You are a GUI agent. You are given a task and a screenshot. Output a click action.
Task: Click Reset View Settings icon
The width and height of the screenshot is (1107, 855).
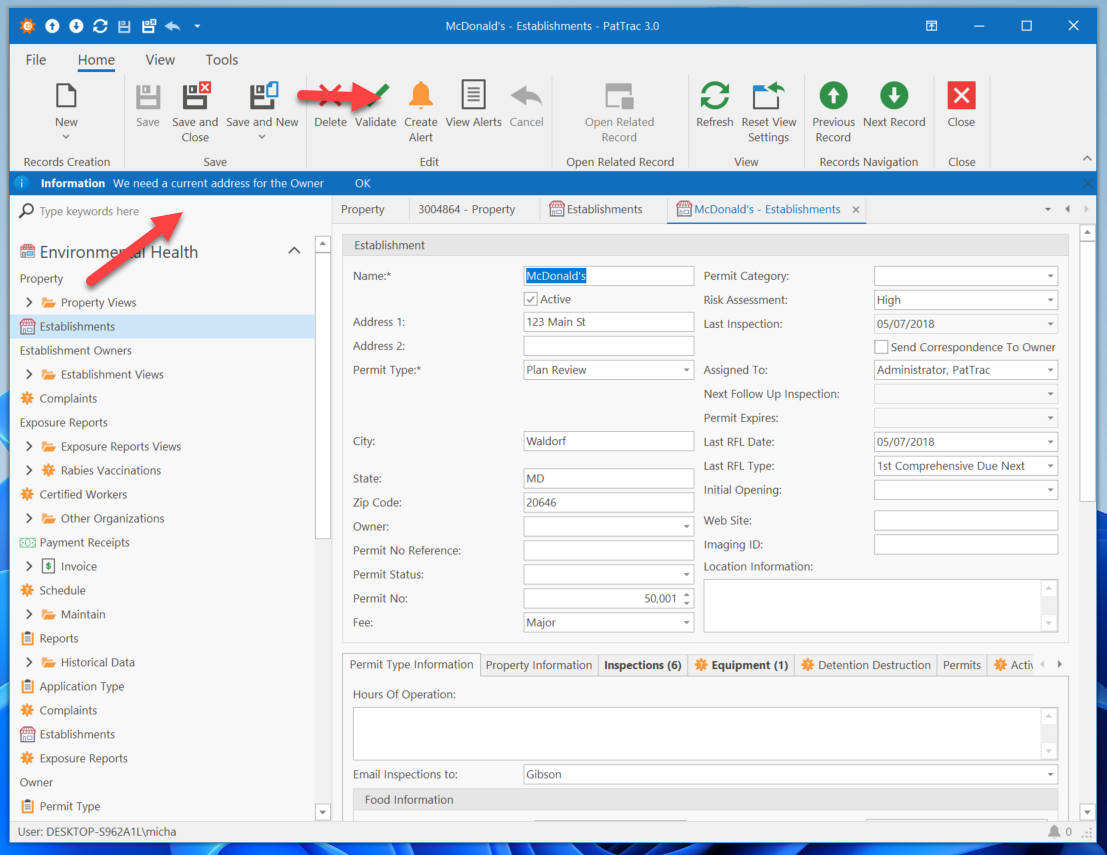(768, 95)
